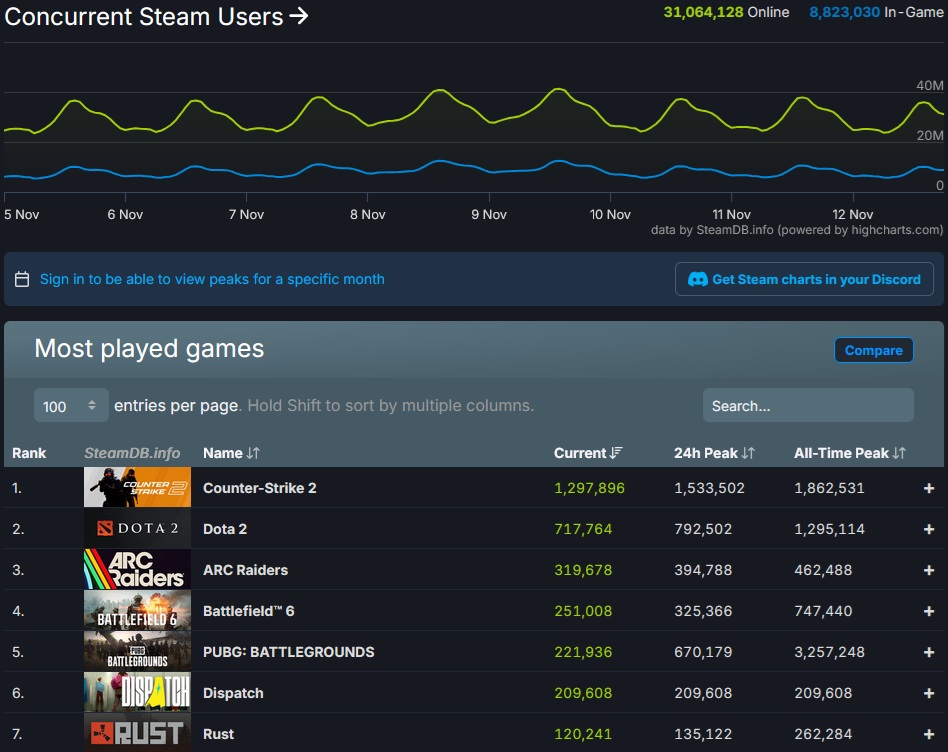This screenshot has width=948, height=752.
Task: Toggle sorting on the All-Time Peak column
Action: coord(849,453)
